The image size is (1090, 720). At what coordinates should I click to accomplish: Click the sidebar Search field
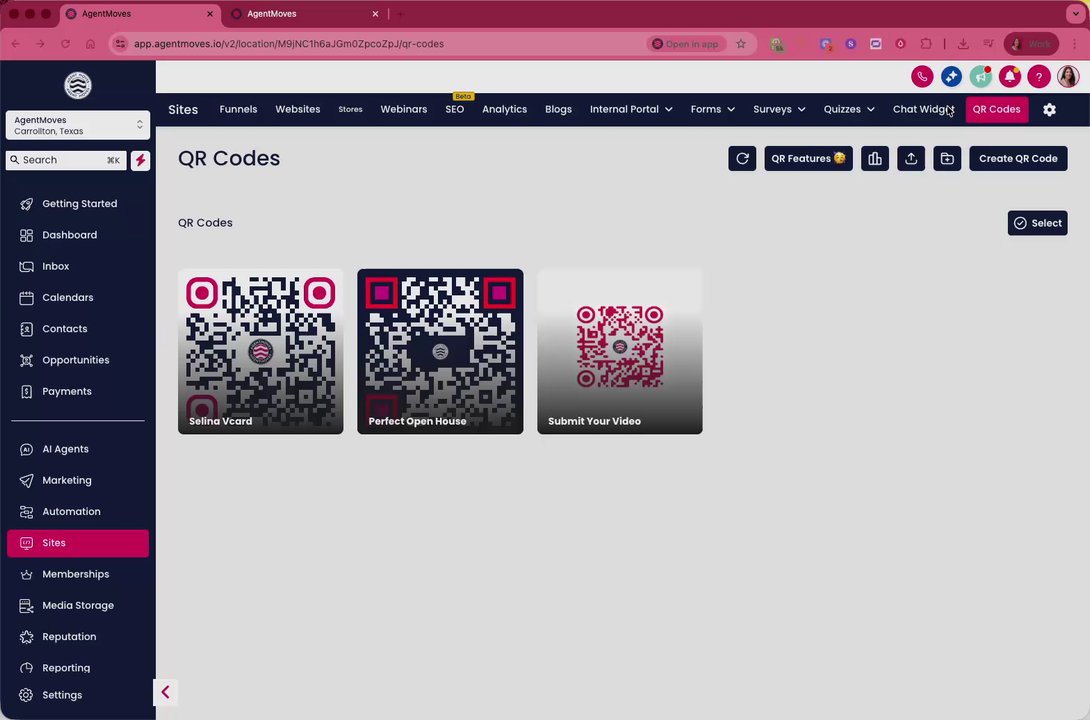coord(66,160)
